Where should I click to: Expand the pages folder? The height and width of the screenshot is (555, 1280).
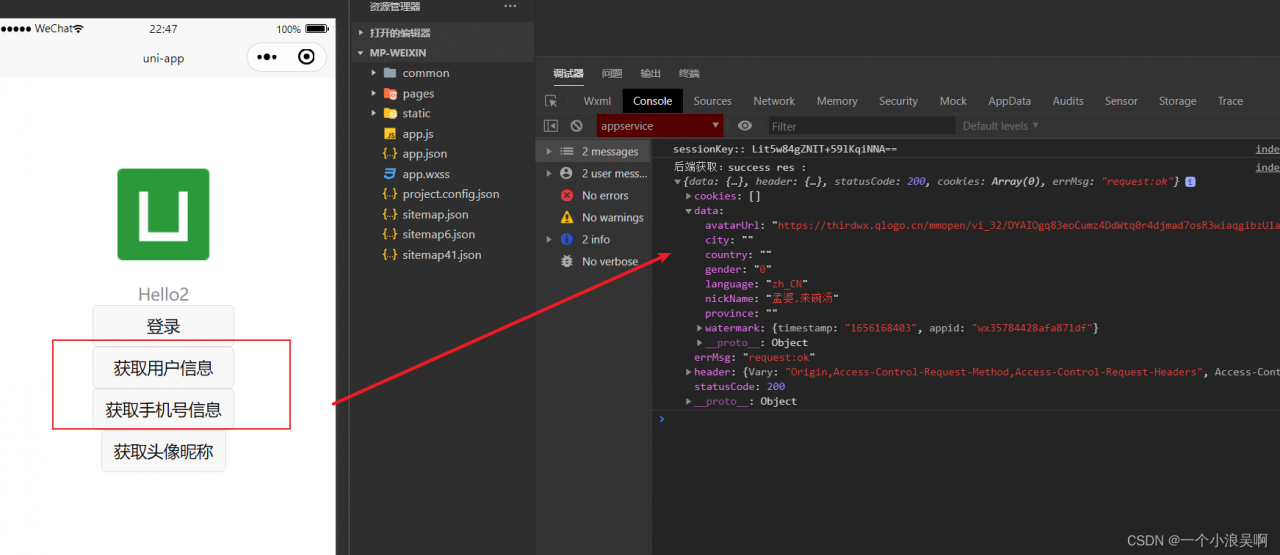click(417, 94)
